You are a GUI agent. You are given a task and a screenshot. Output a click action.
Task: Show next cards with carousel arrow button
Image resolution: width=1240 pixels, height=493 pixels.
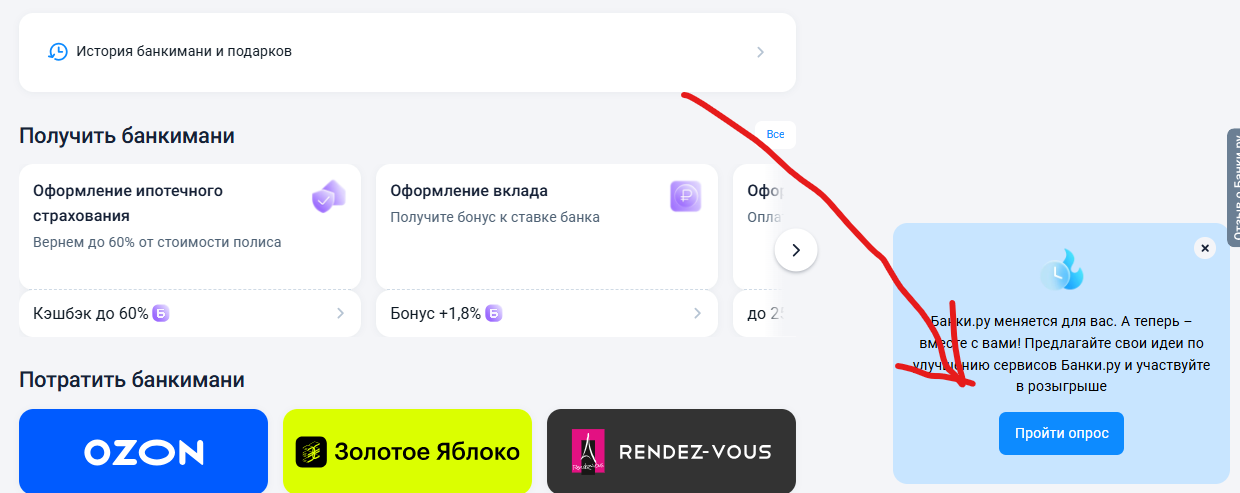click(796, 250)
